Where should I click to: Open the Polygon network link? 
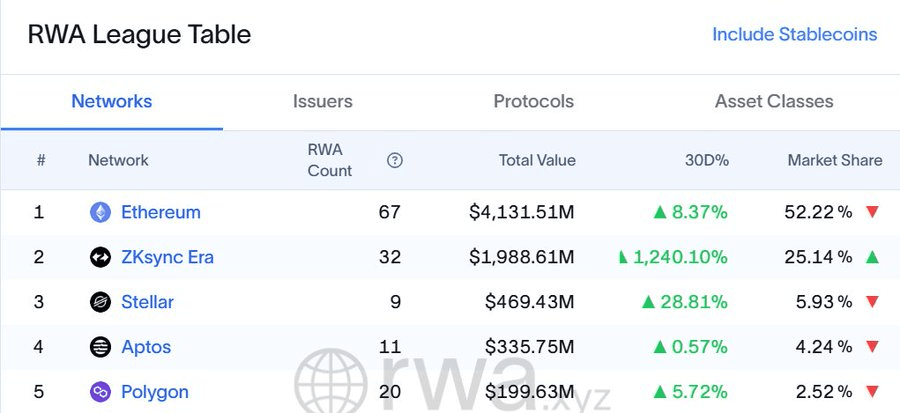[x=155, y=392]
